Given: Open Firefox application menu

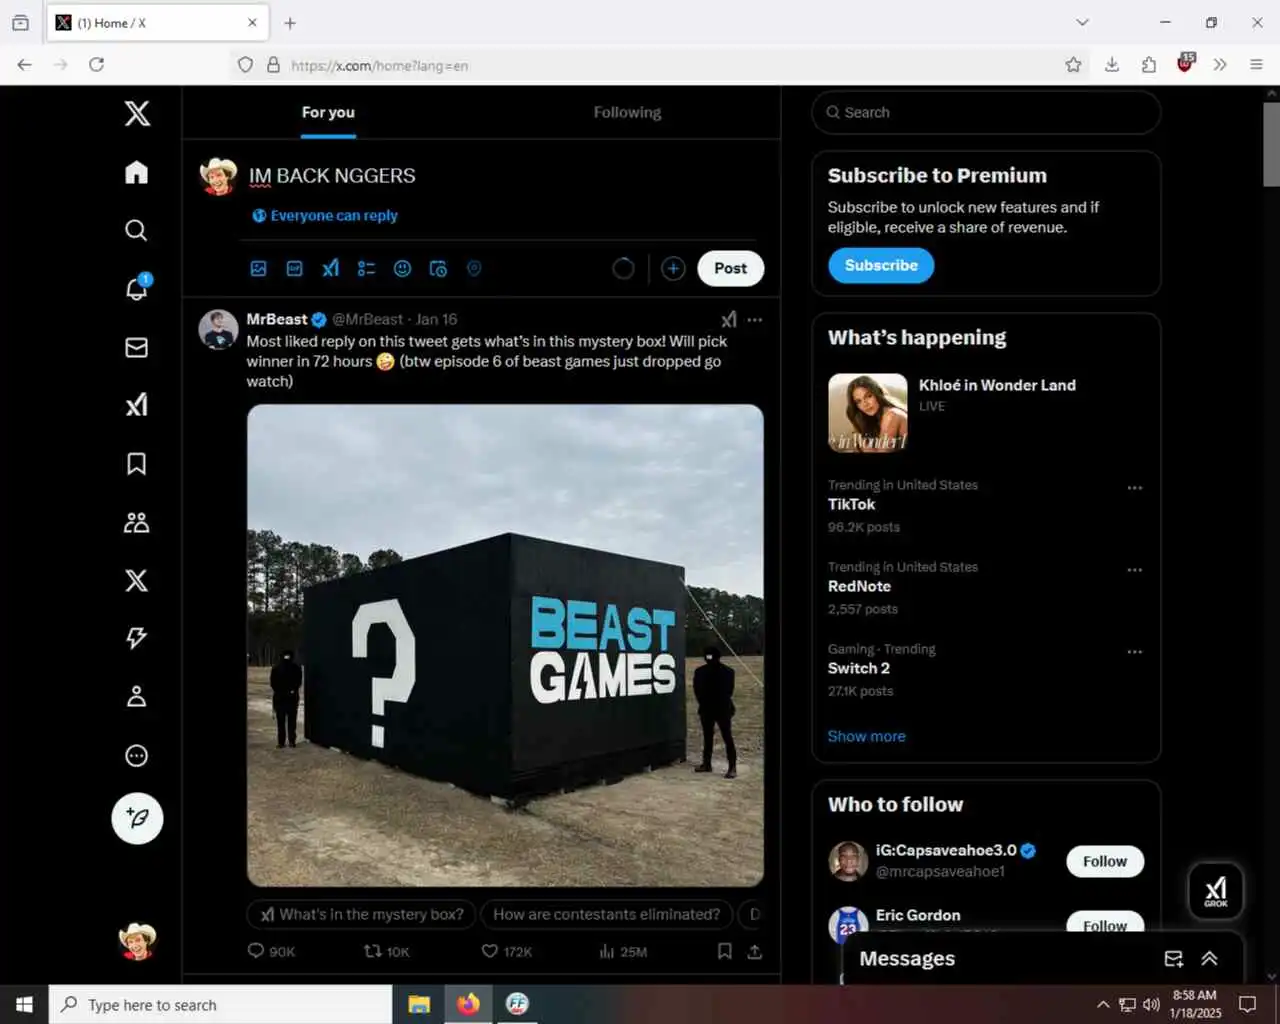Looking at the screenshot, I should (x=1256, y=65).
